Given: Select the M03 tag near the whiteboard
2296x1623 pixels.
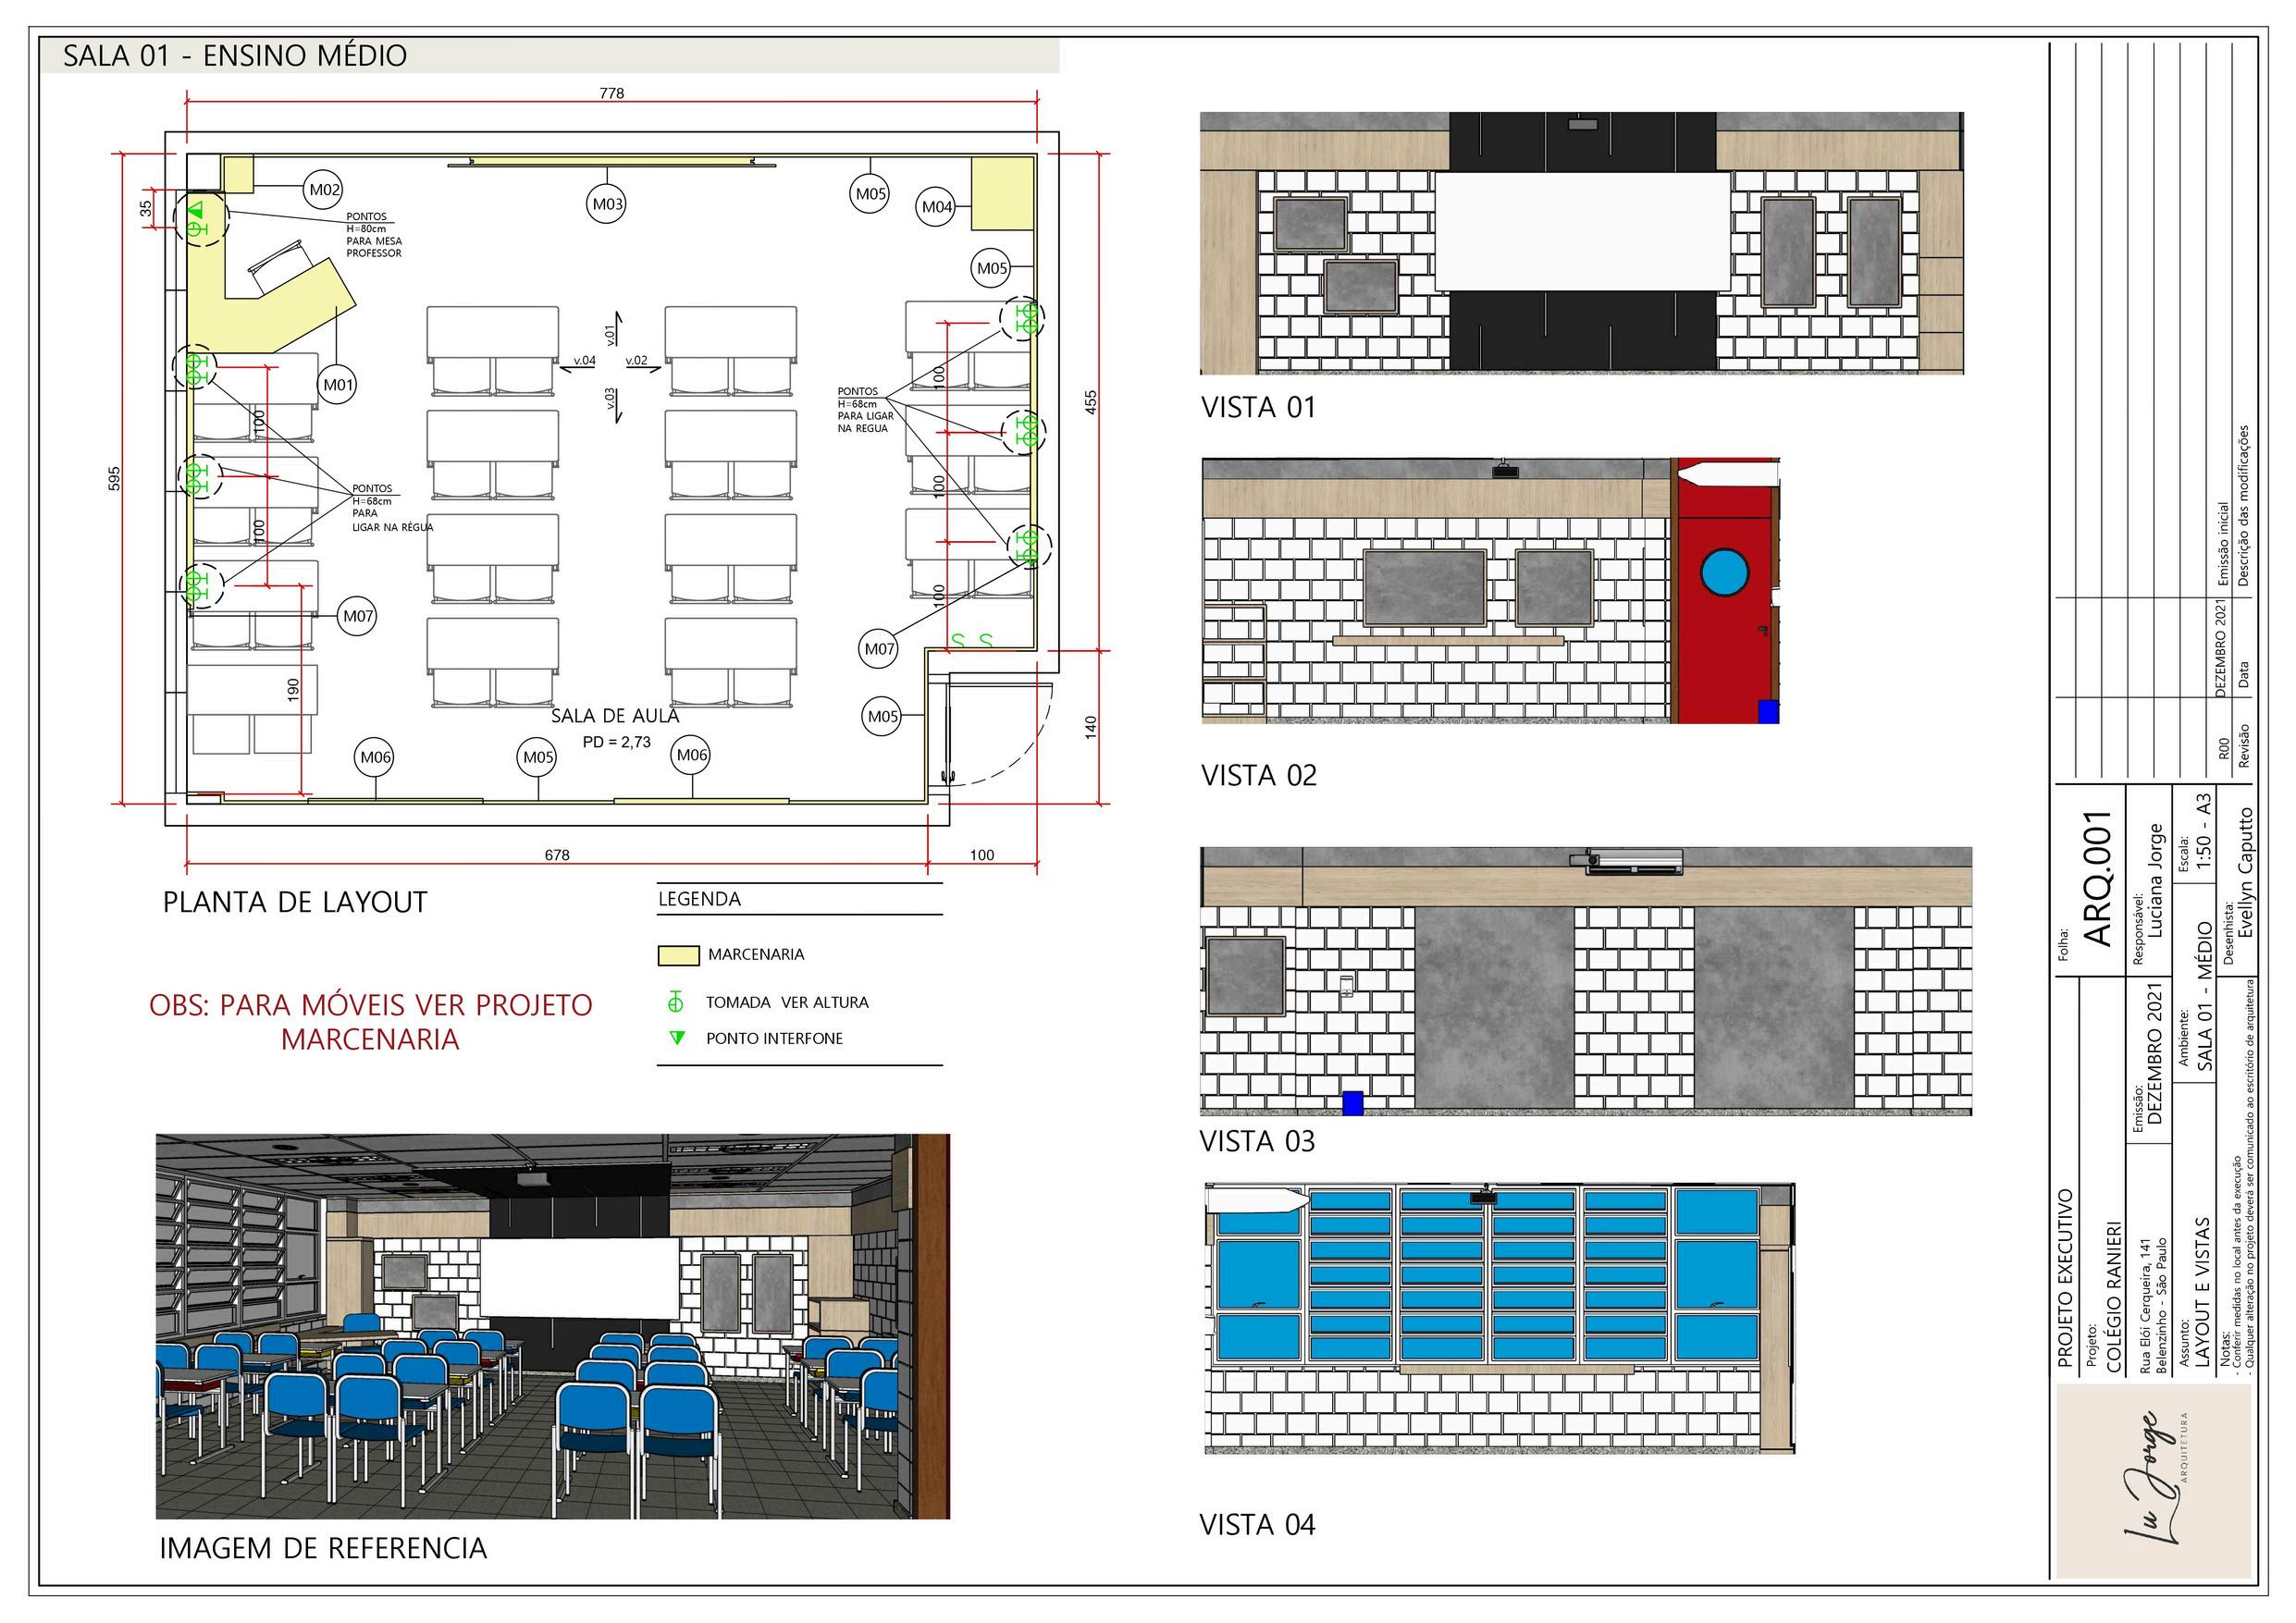Looking at the screenshot, I should 607,204.
